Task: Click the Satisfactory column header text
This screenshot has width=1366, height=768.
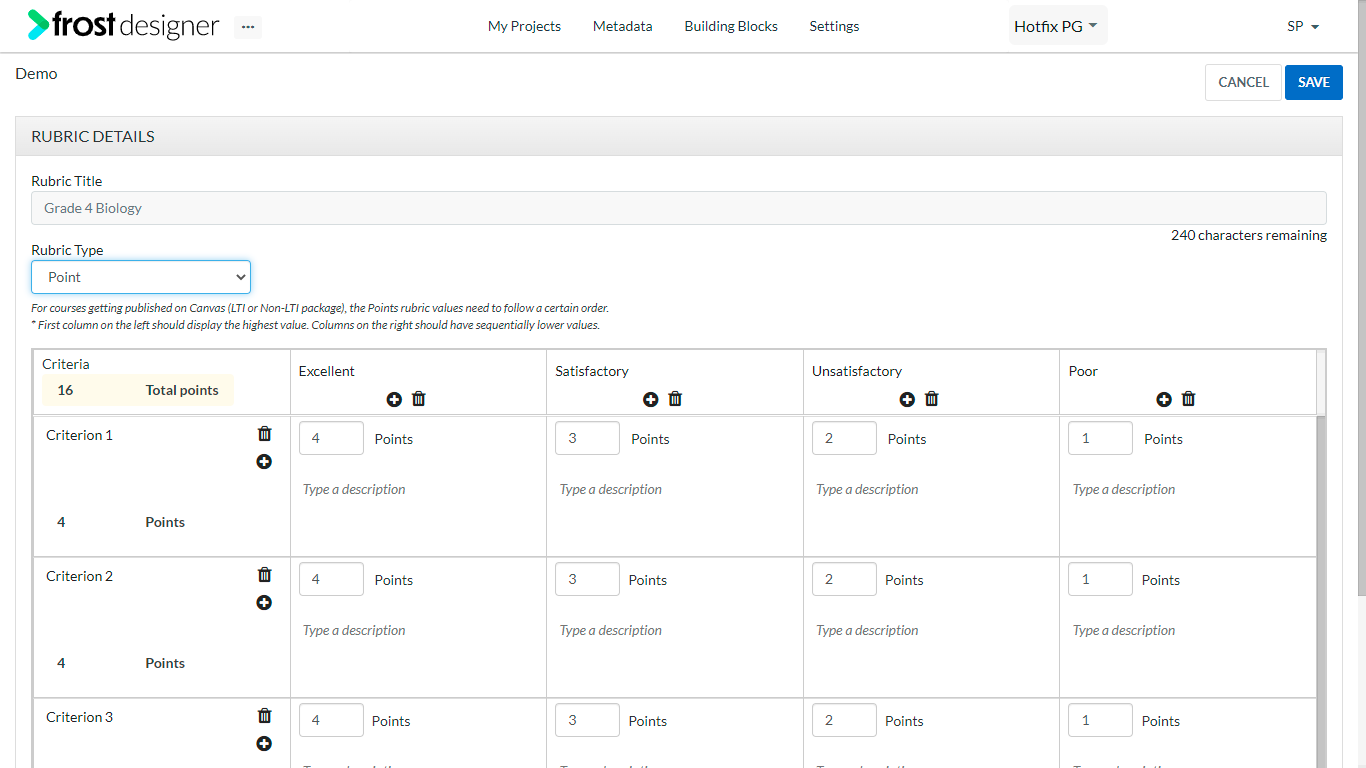Action: click(592, 371)
